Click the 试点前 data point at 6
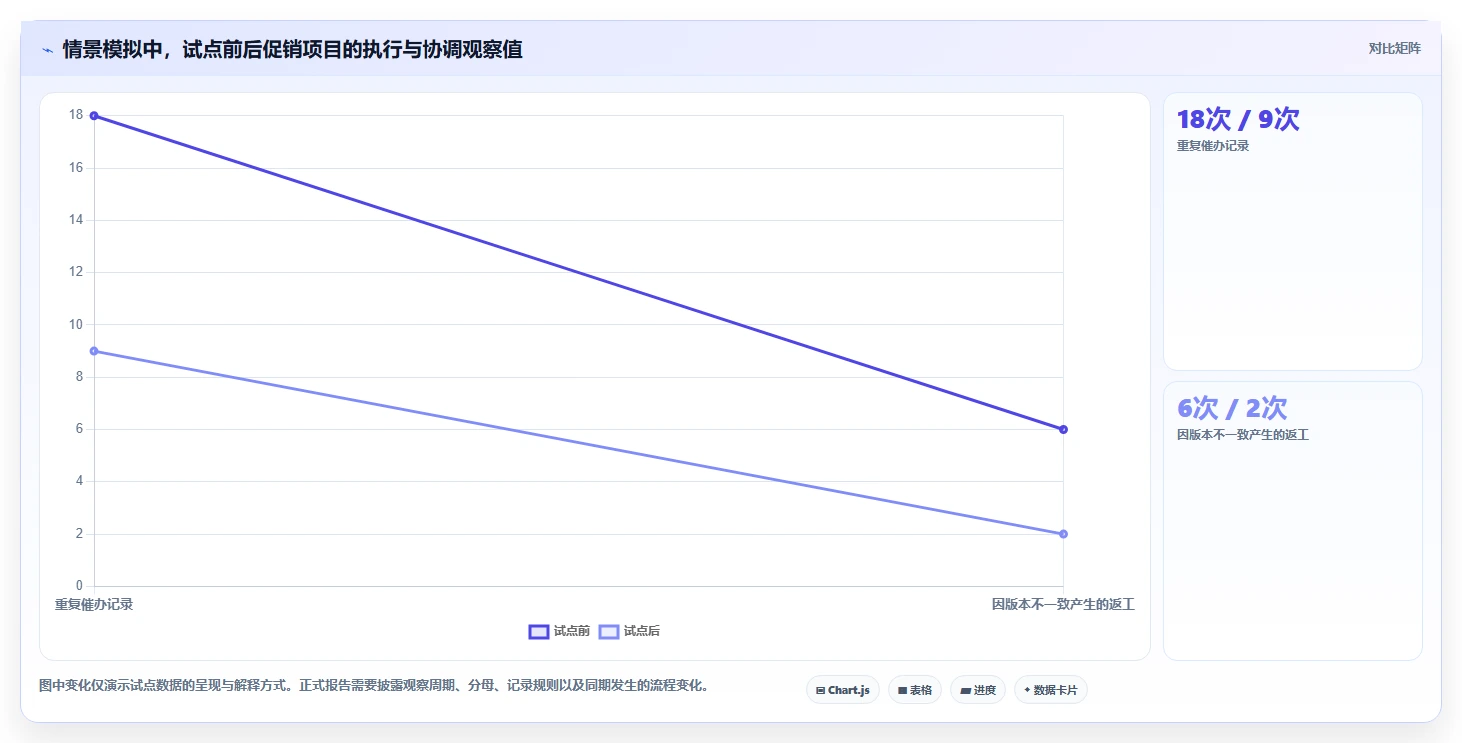The image size is (1462, 743). tap(1063, 429)
